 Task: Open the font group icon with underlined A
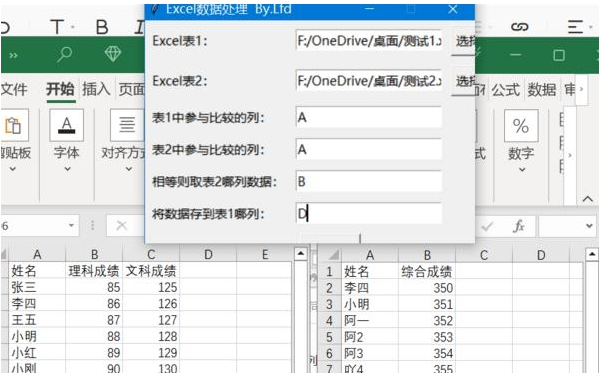click(x=66, y=125)
